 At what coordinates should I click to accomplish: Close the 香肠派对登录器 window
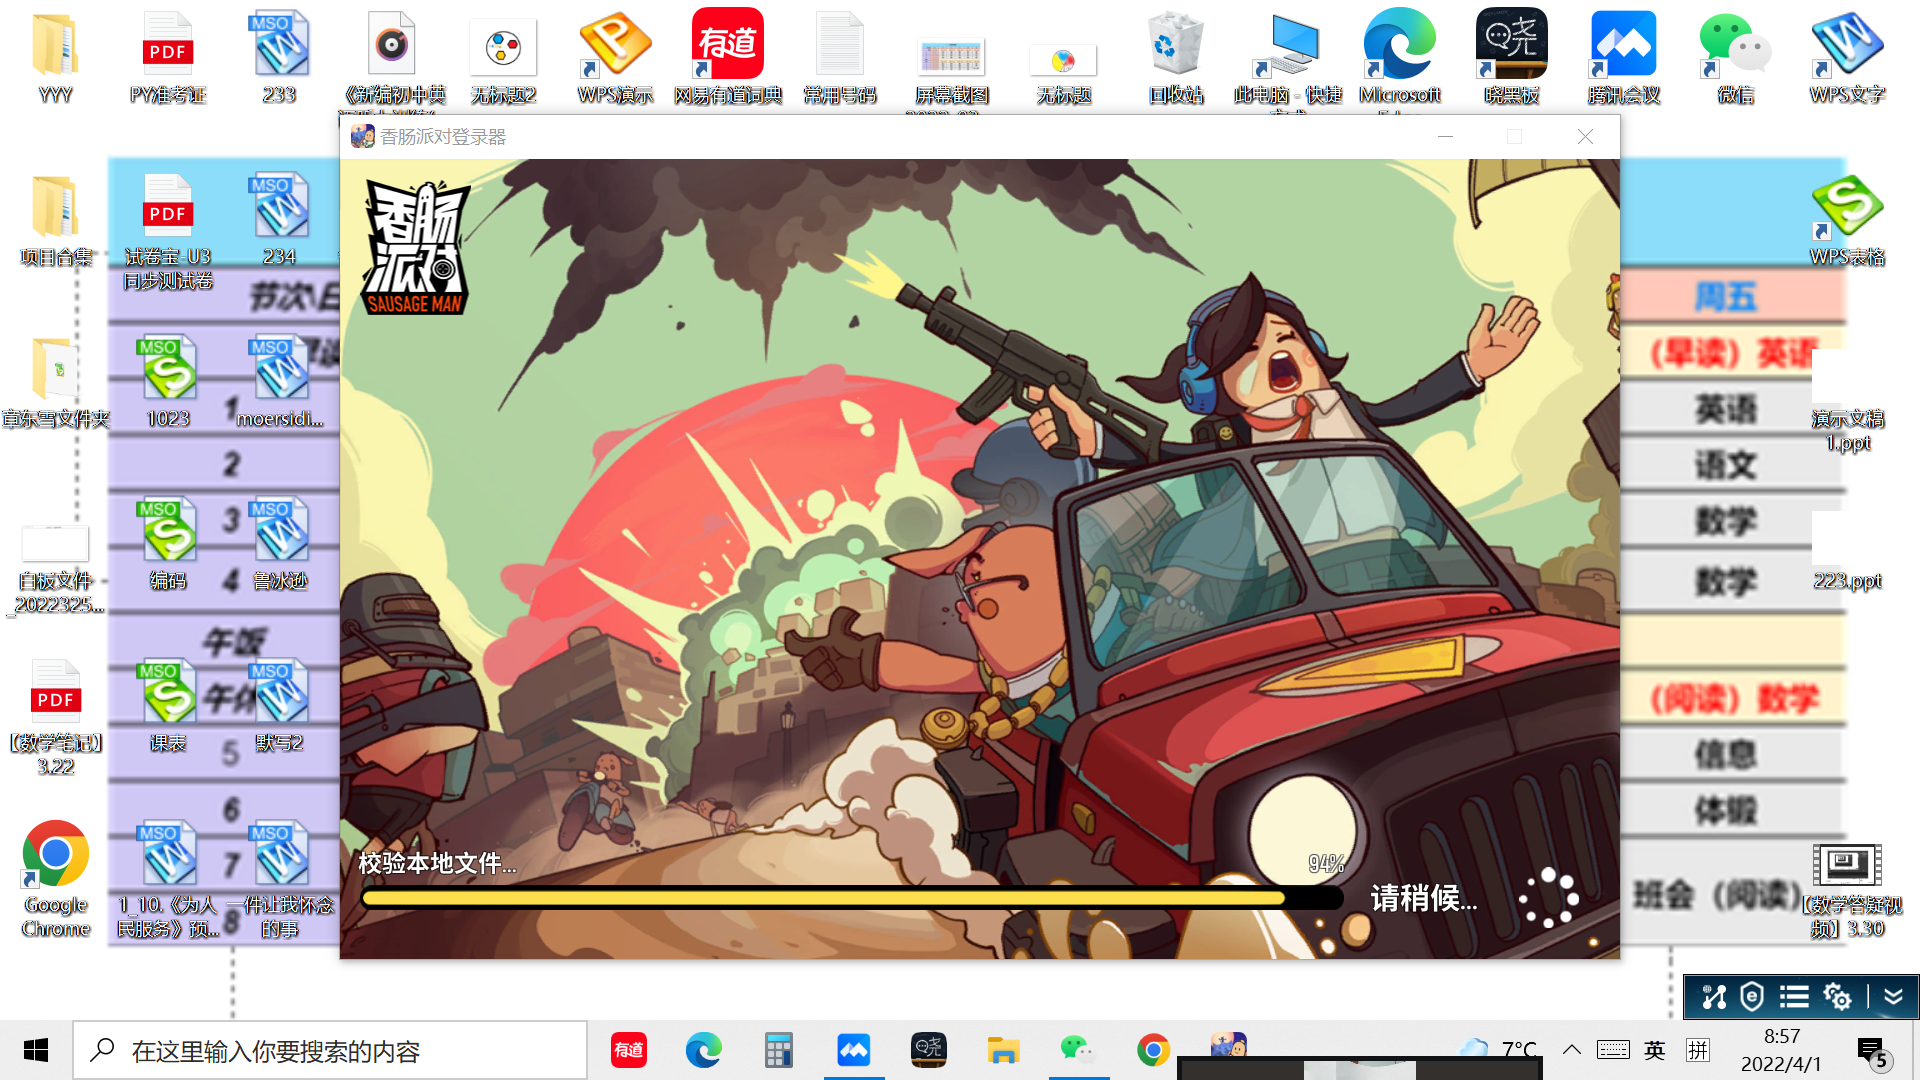coord(1585,137)
